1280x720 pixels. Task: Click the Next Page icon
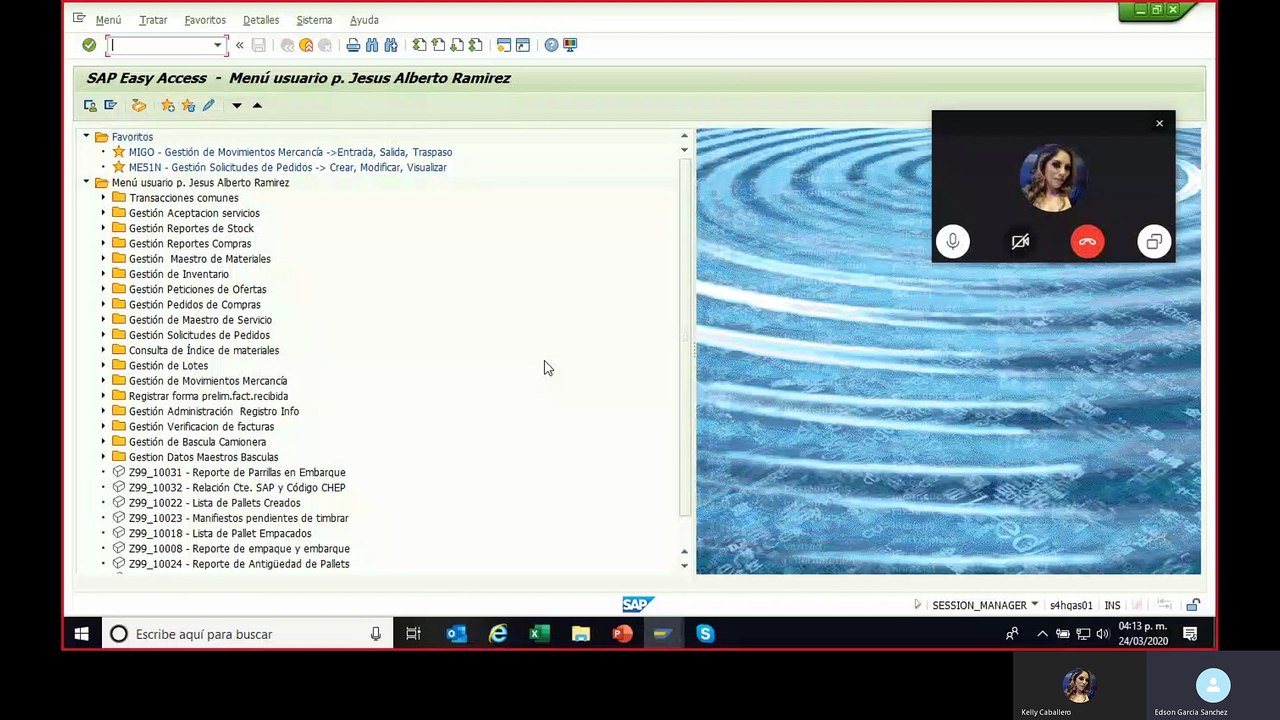coord(457,45)
